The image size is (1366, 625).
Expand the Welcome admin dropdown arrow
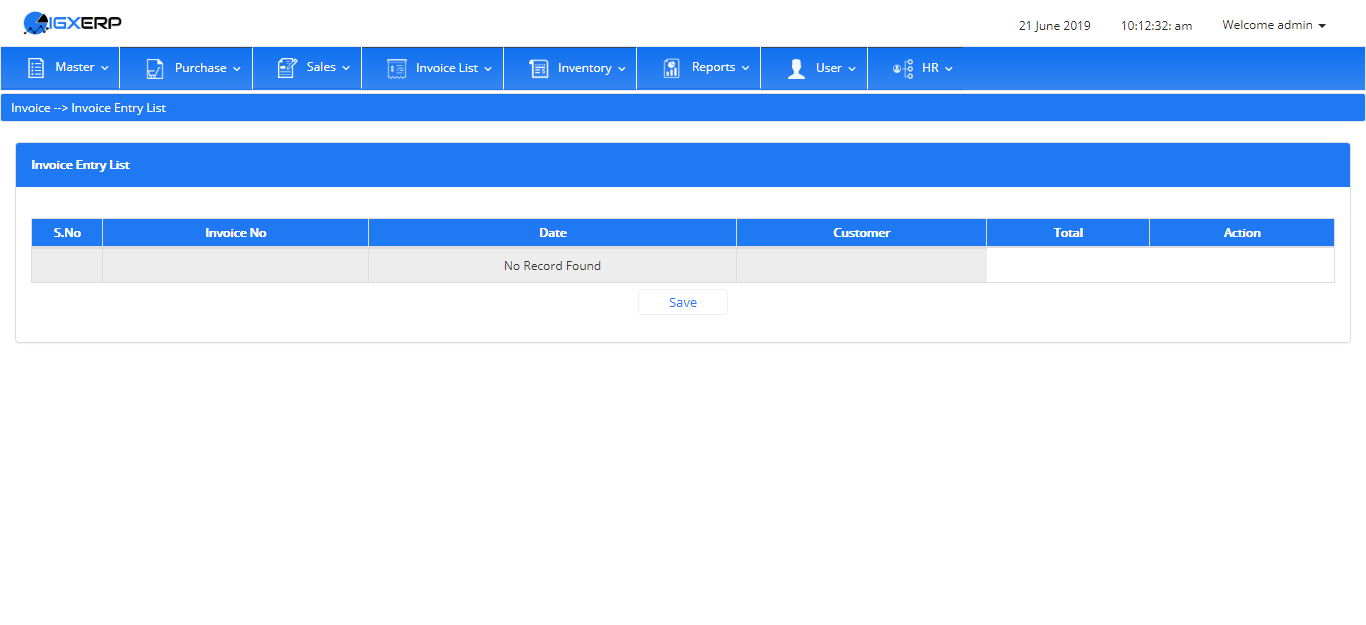click(1322, 26)
